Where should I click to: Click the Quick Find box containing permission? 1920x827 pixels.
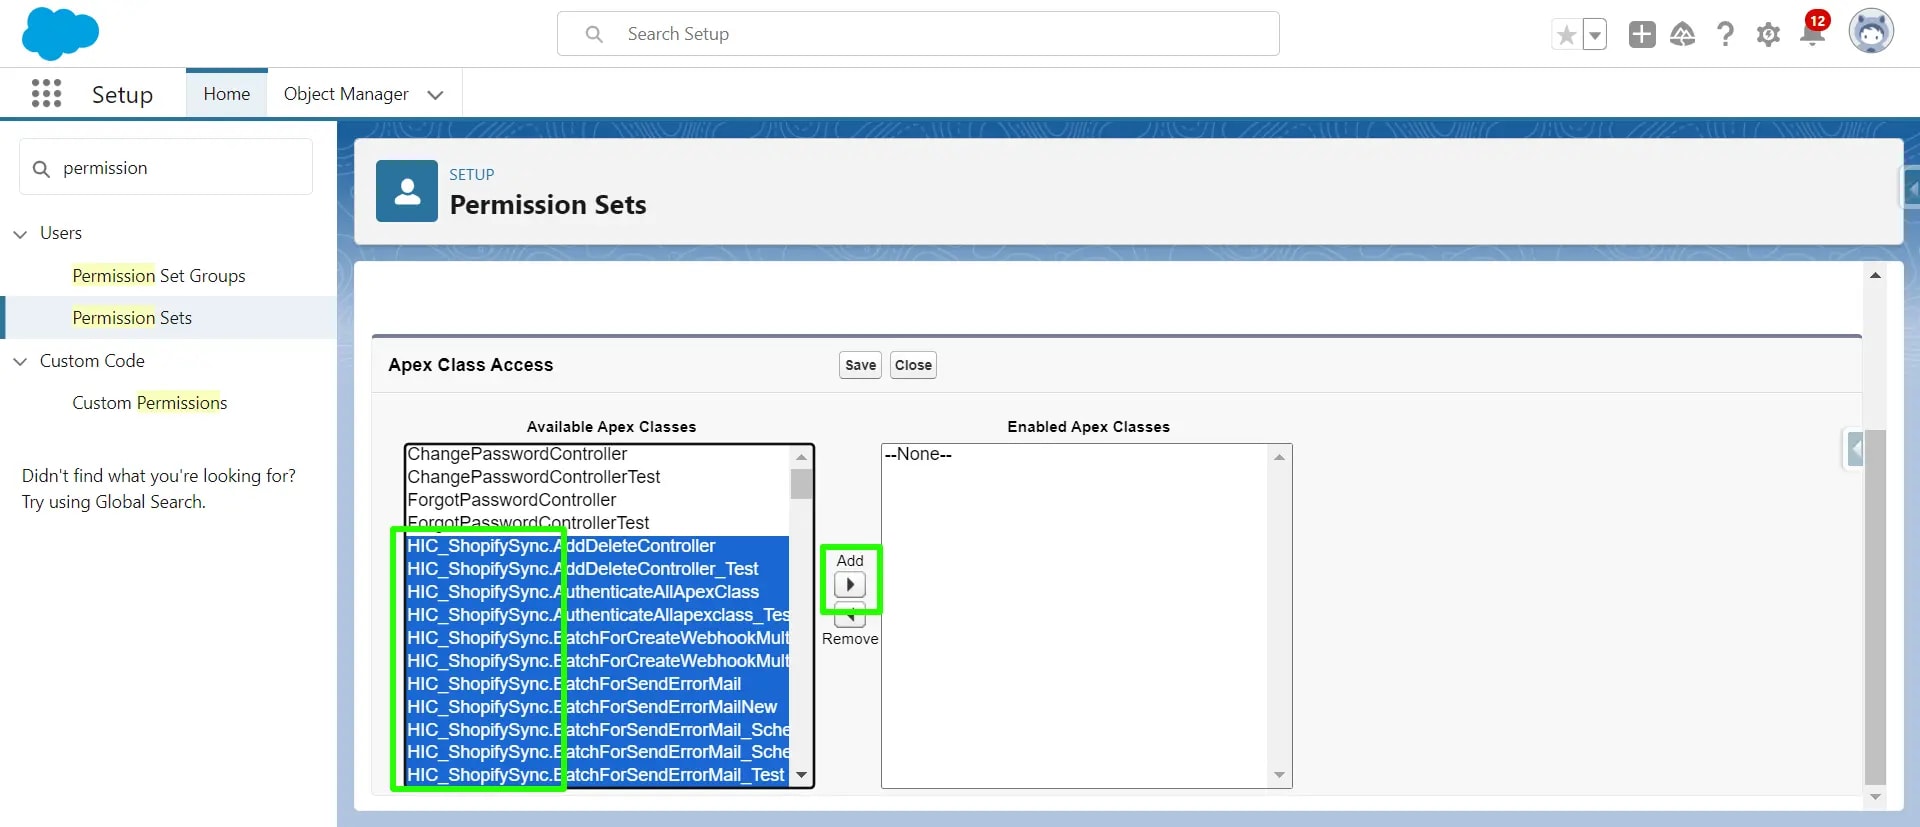coord(166,167)
